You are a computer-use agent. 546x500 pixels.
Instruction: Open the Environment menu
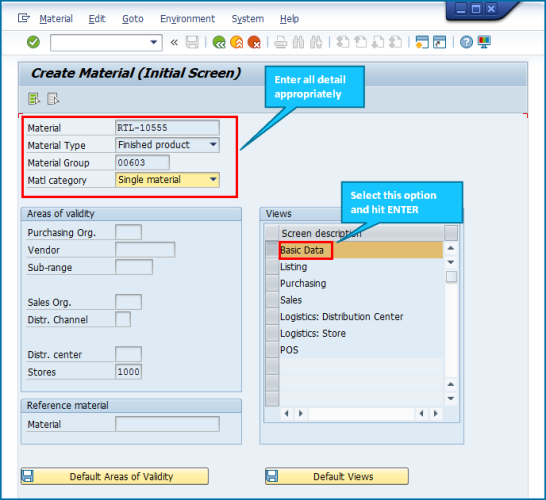(187, 19)
